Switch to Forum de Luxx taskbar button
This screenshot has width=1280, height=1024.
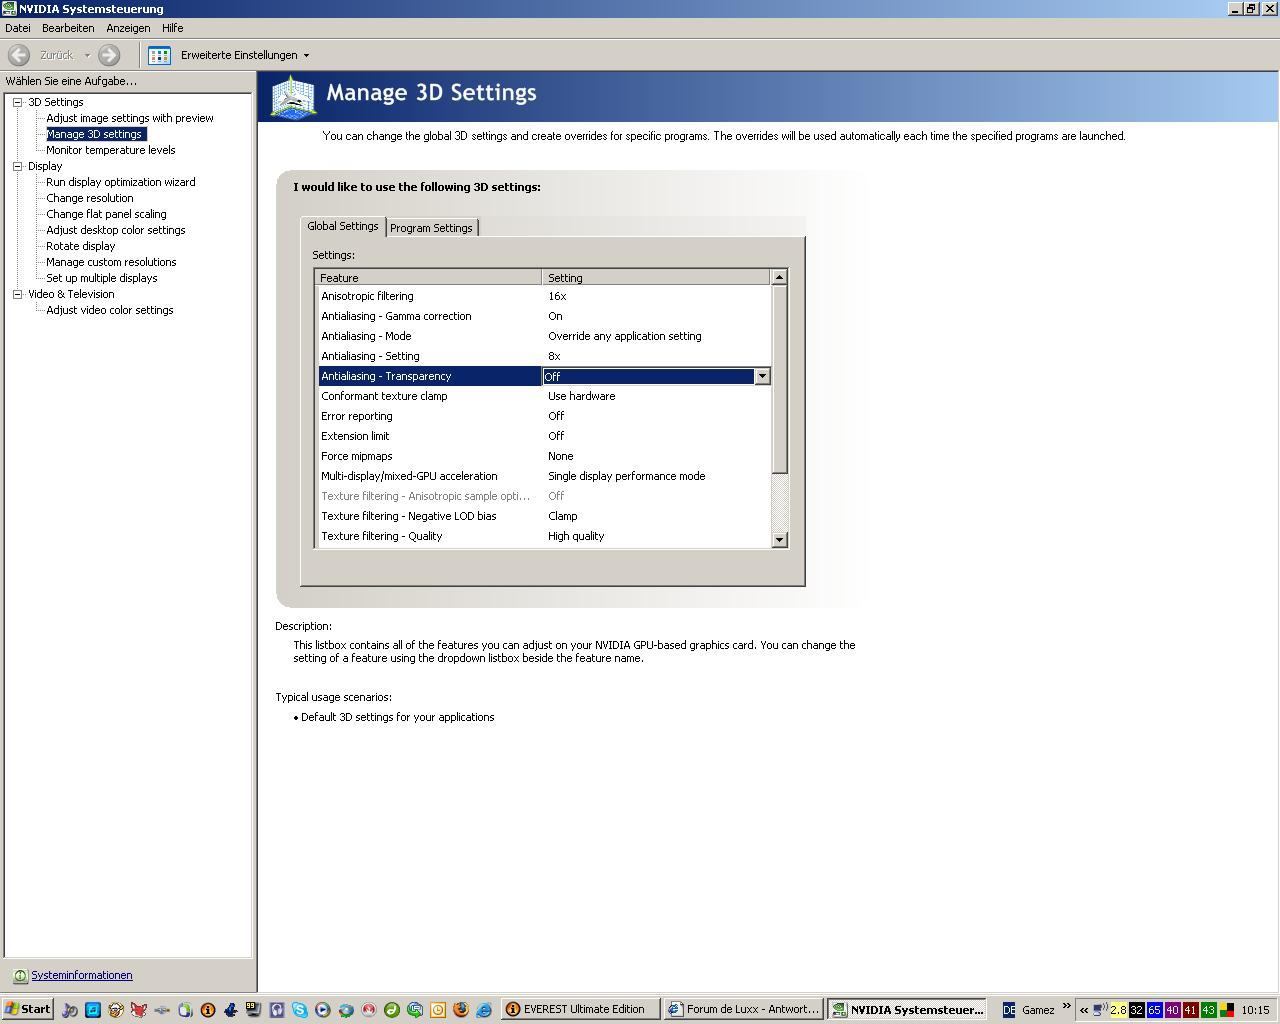tap(743, 1010)
